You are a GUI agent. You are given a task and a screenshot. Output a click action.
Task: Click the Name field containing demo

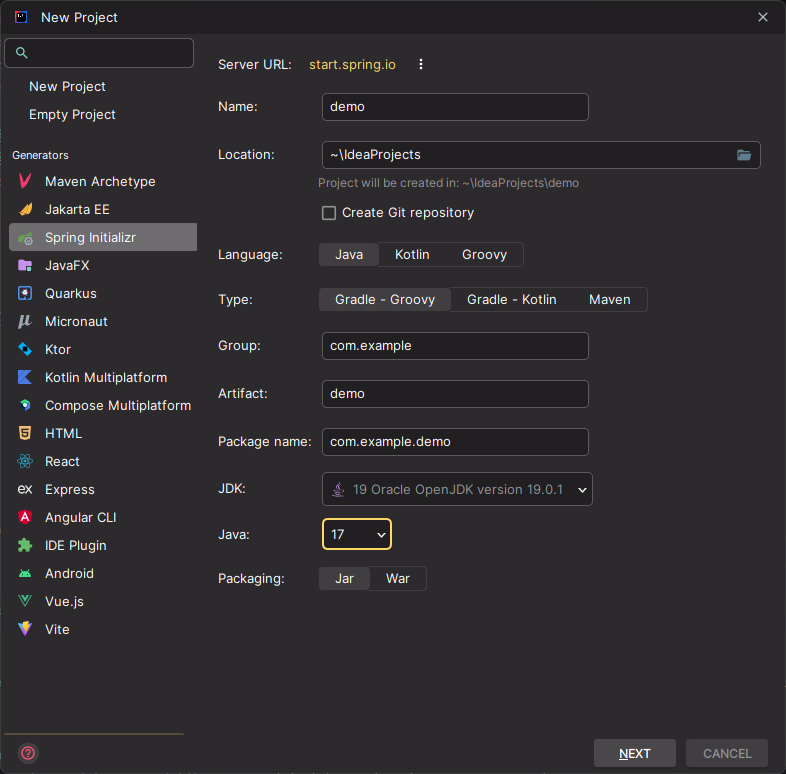(x=455, y=107)
